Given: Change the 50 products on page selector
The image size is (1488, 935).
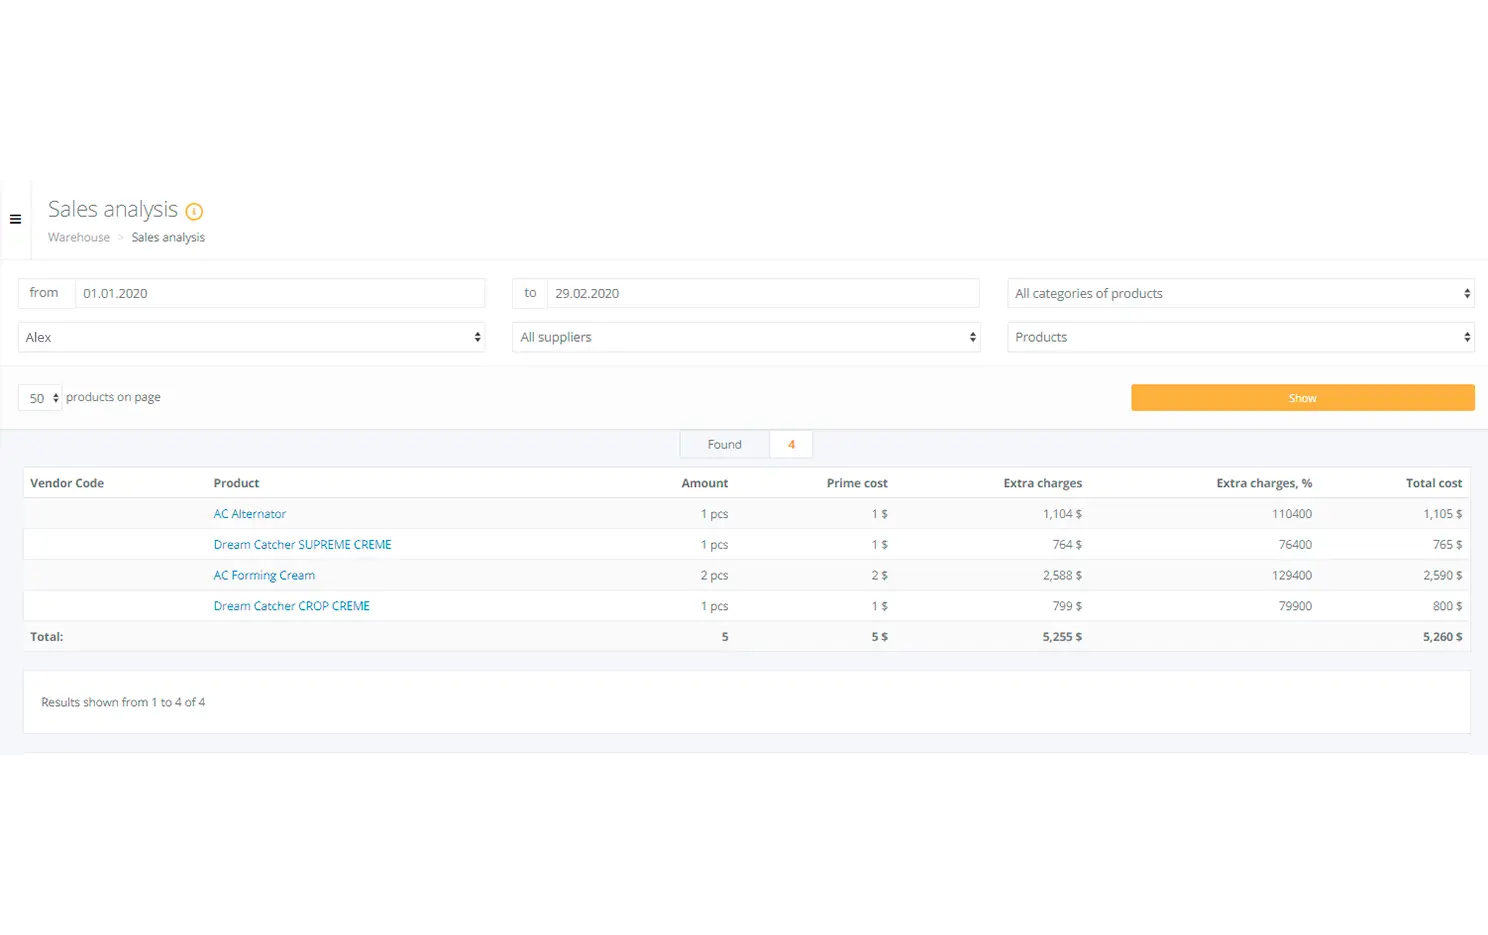Looking at the screenshot, I should point(40,398).
